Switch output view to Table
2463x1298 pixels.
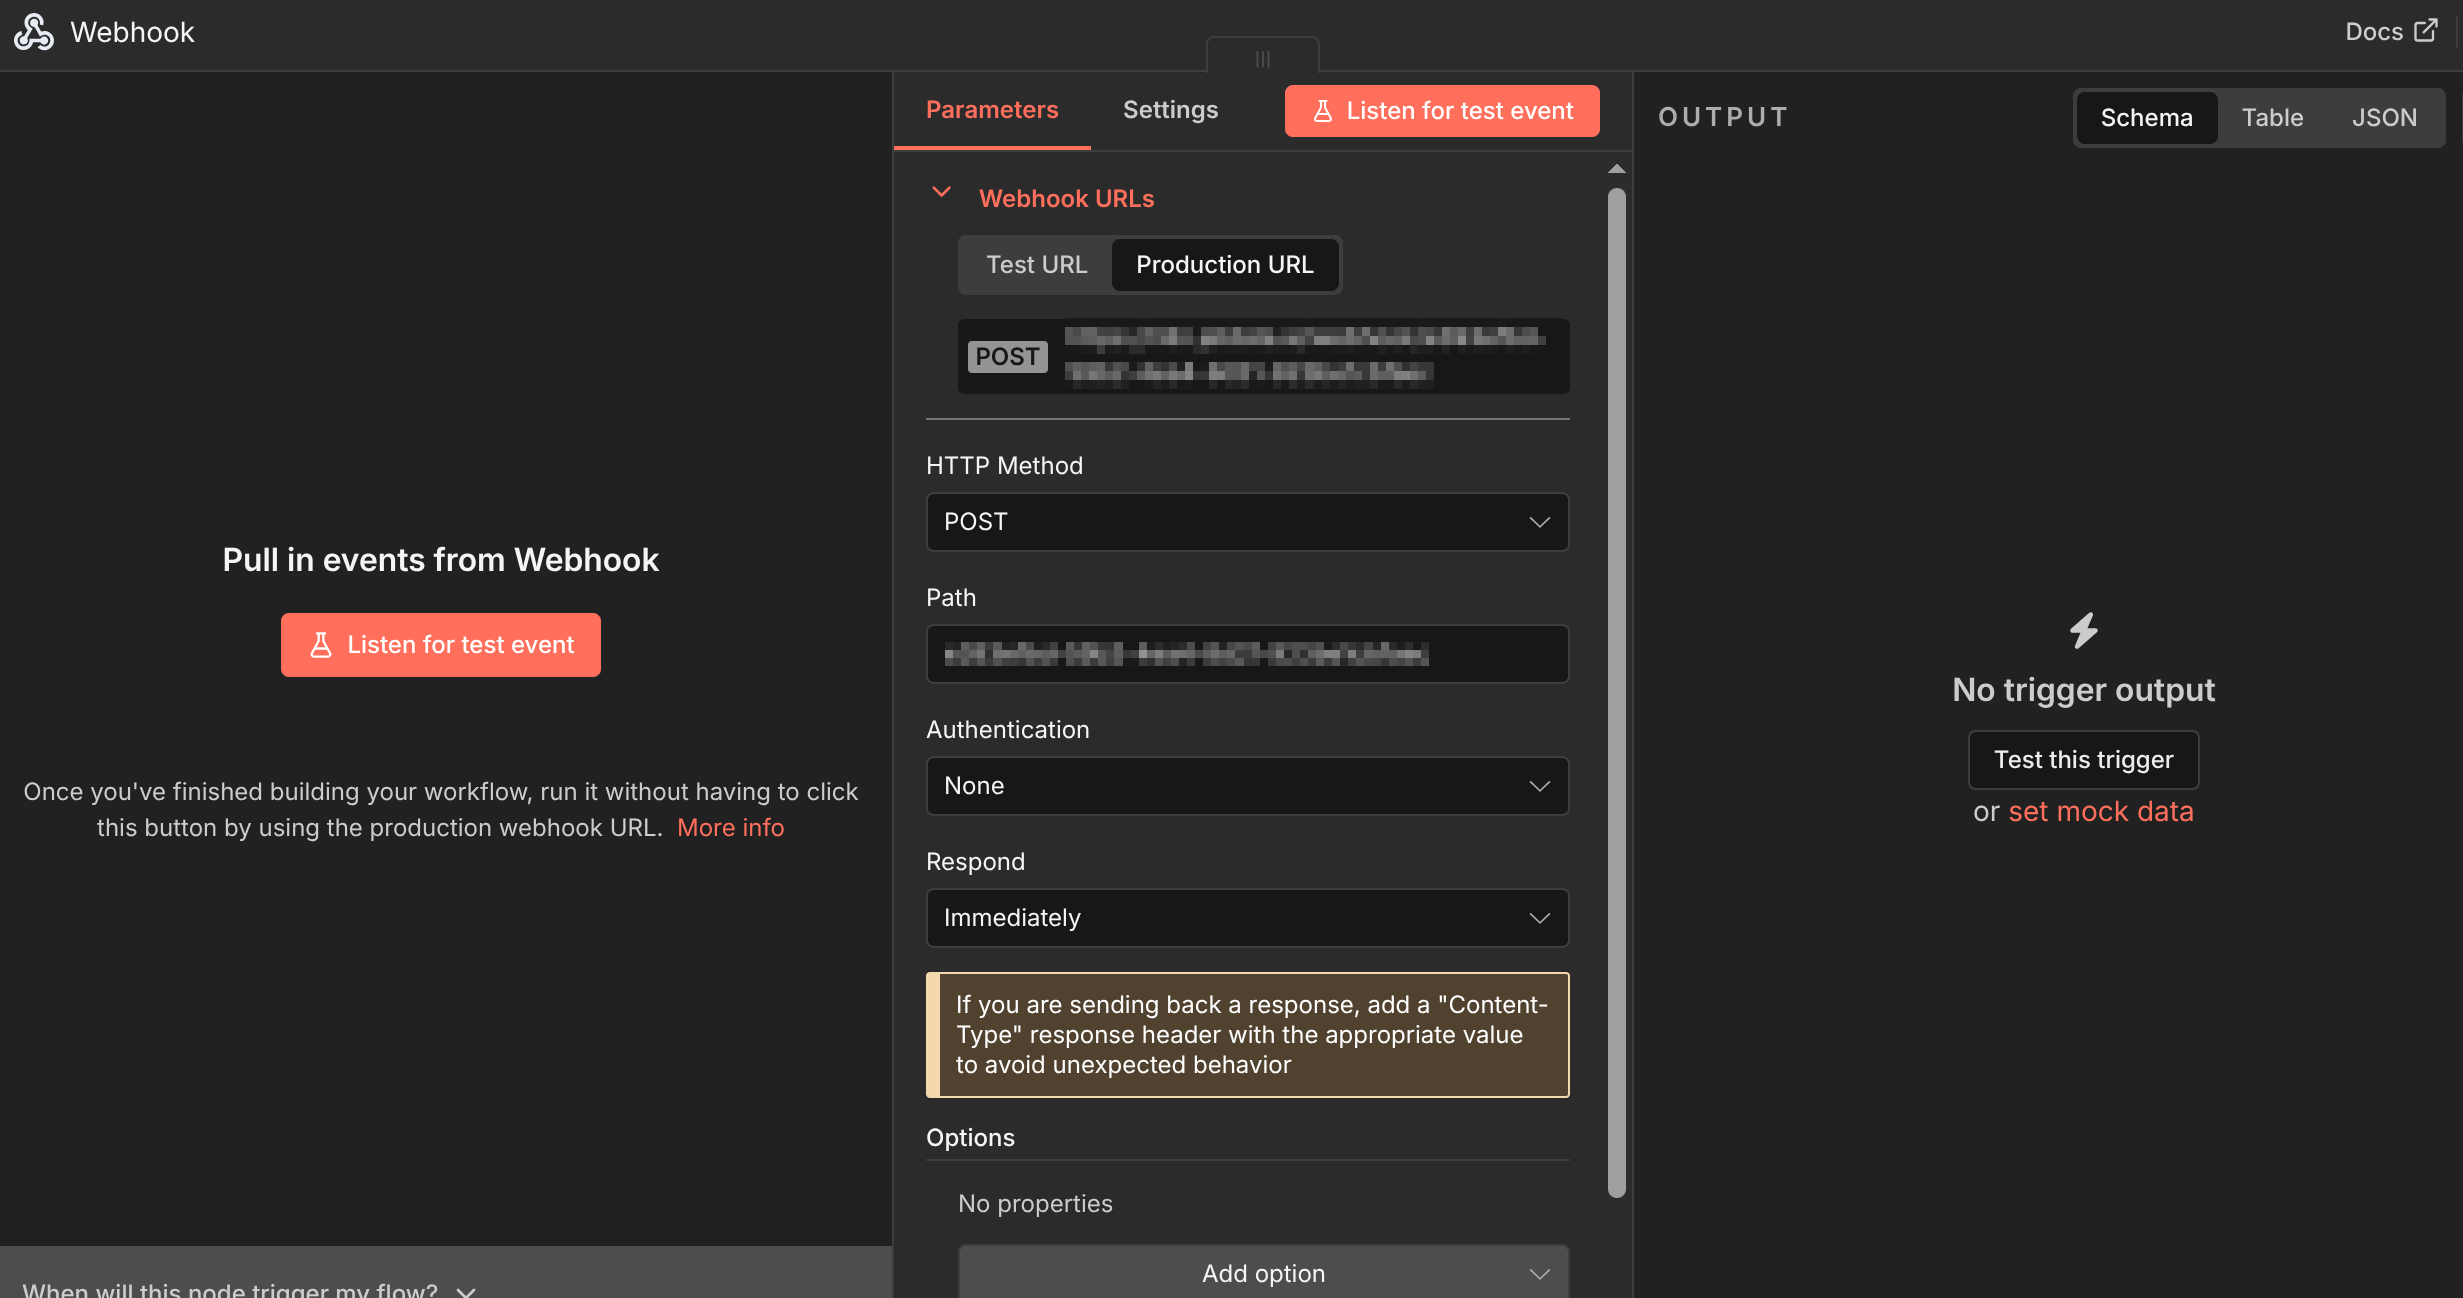[2272, 117]
